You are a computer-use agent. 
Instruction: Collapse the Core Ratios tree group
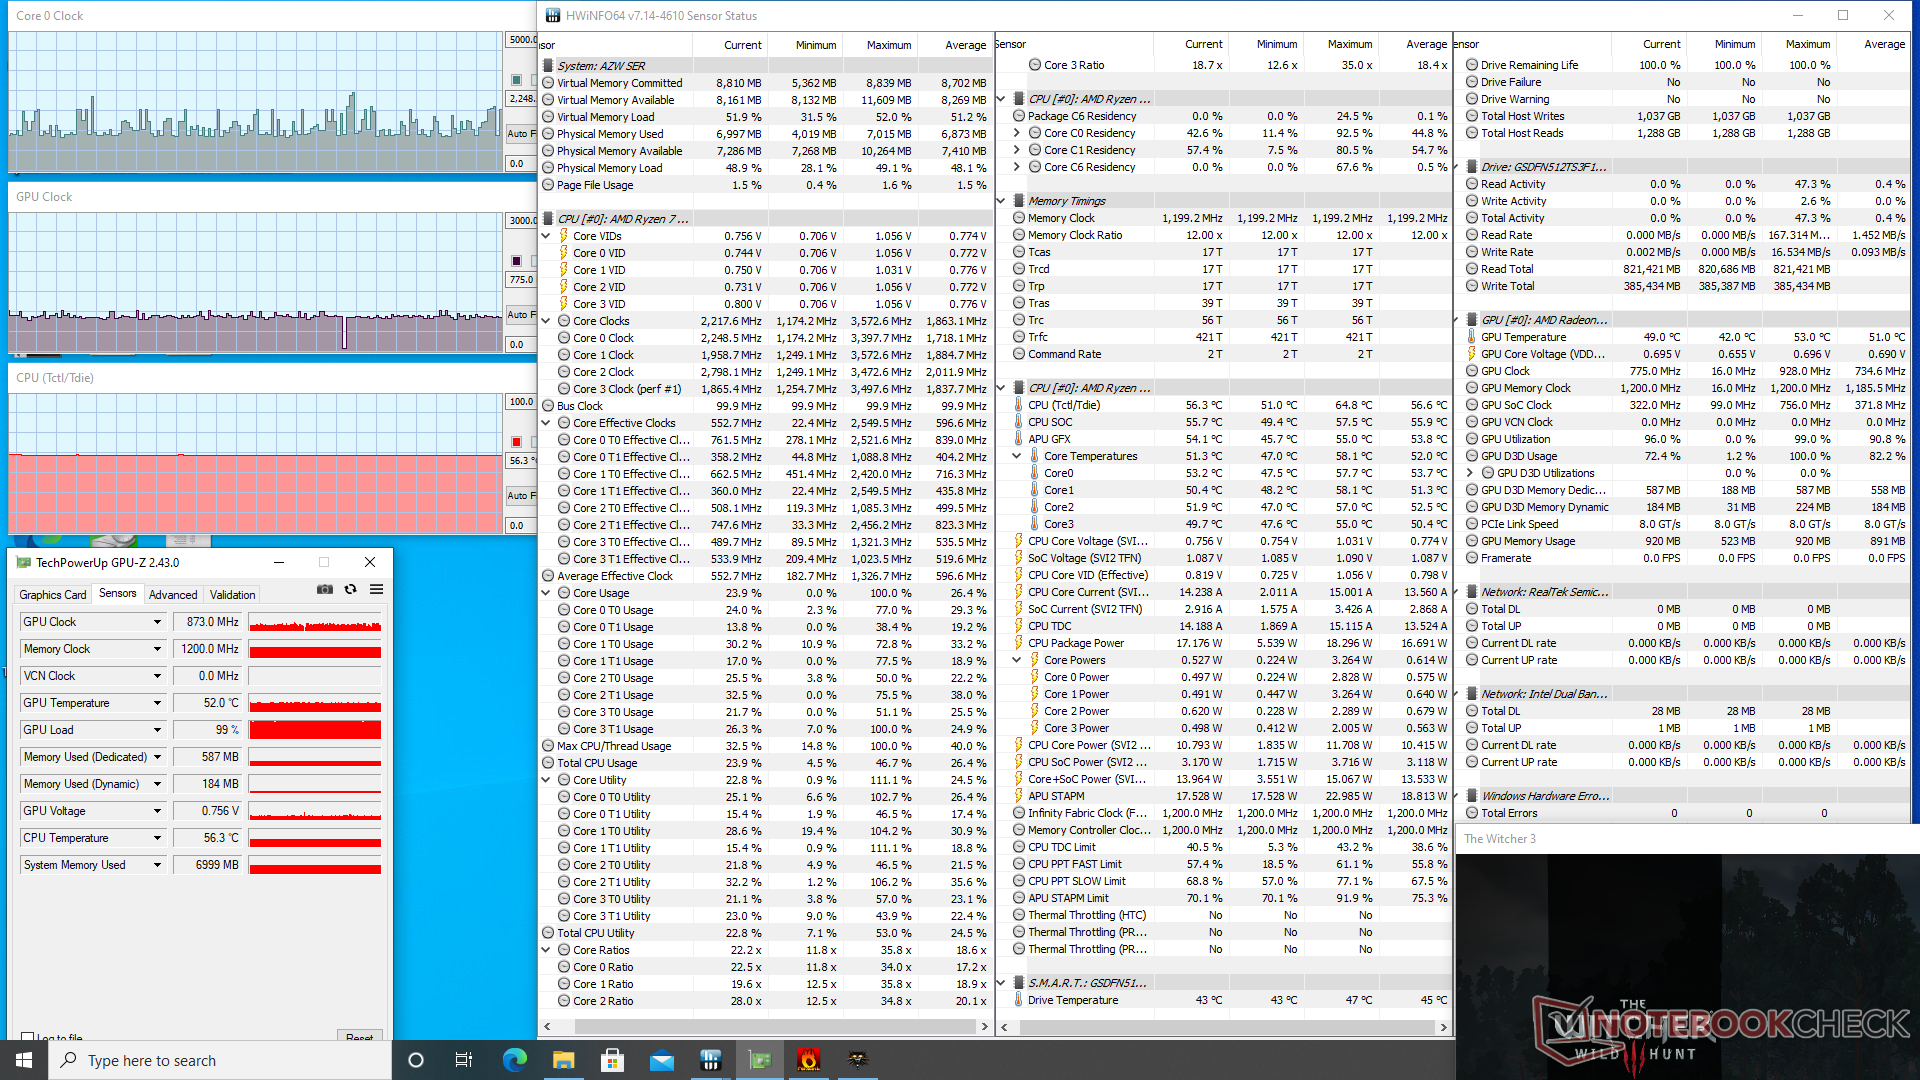[546, 950]
